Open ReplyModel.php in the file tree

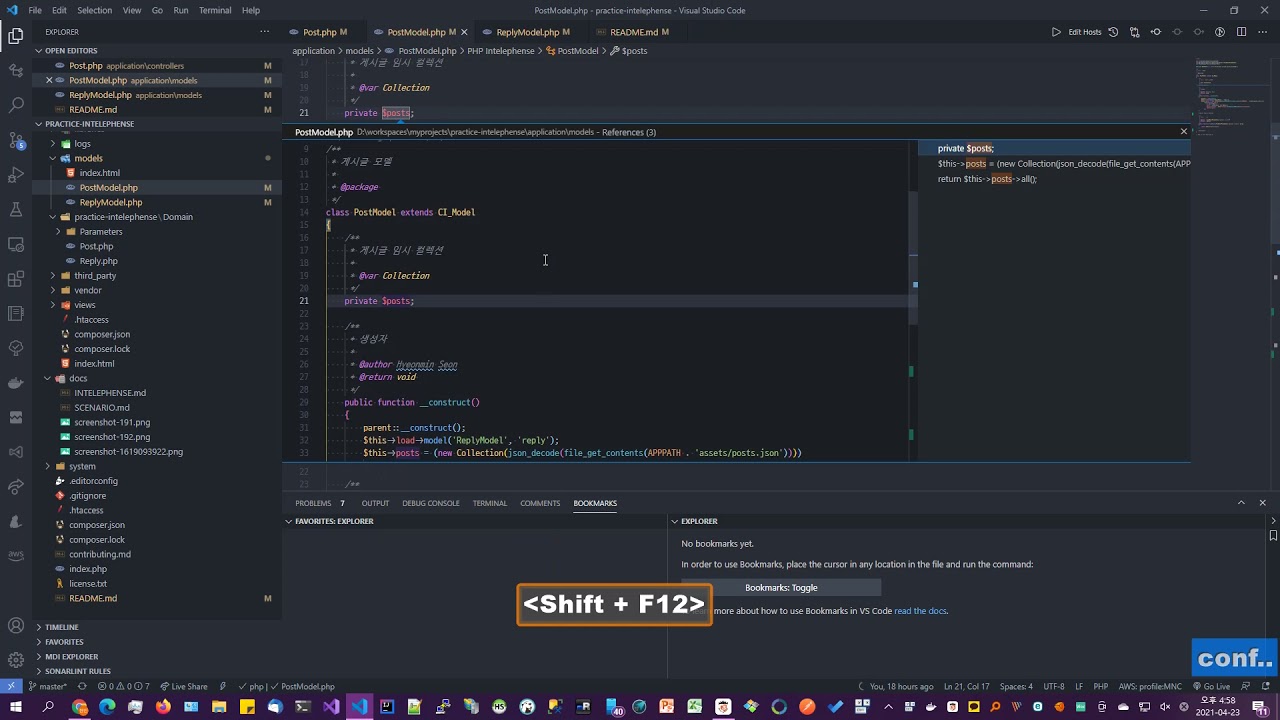(111, 202)
